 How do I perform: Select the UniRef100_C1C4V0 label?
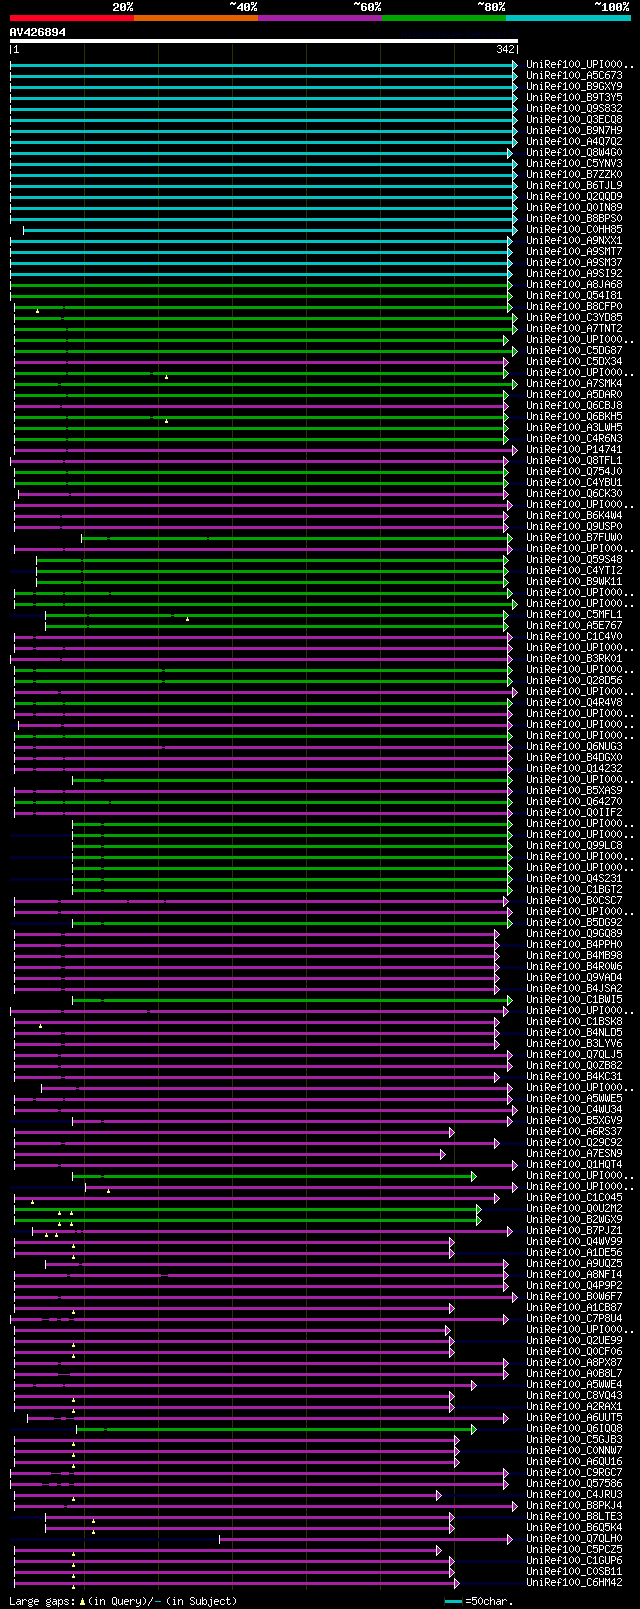(574, 636)
